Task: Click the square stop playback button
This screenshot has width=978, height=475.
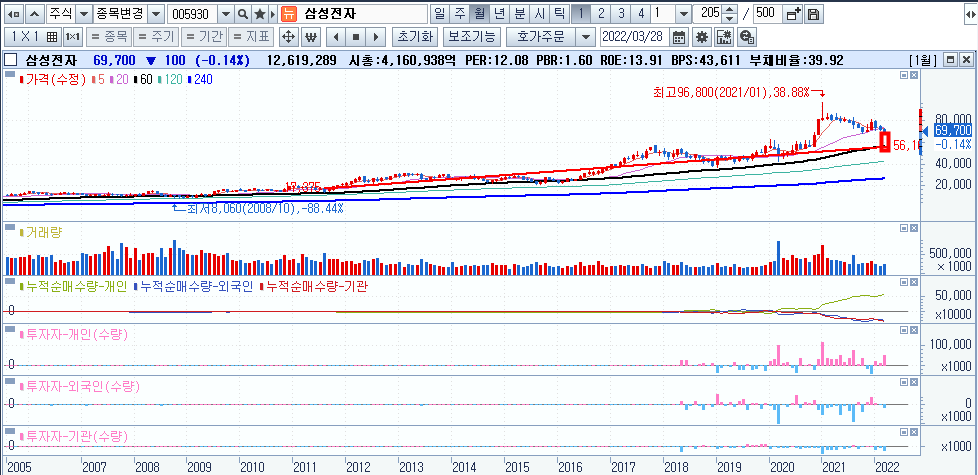Action: pyautogui.click(x=356, y=37)
